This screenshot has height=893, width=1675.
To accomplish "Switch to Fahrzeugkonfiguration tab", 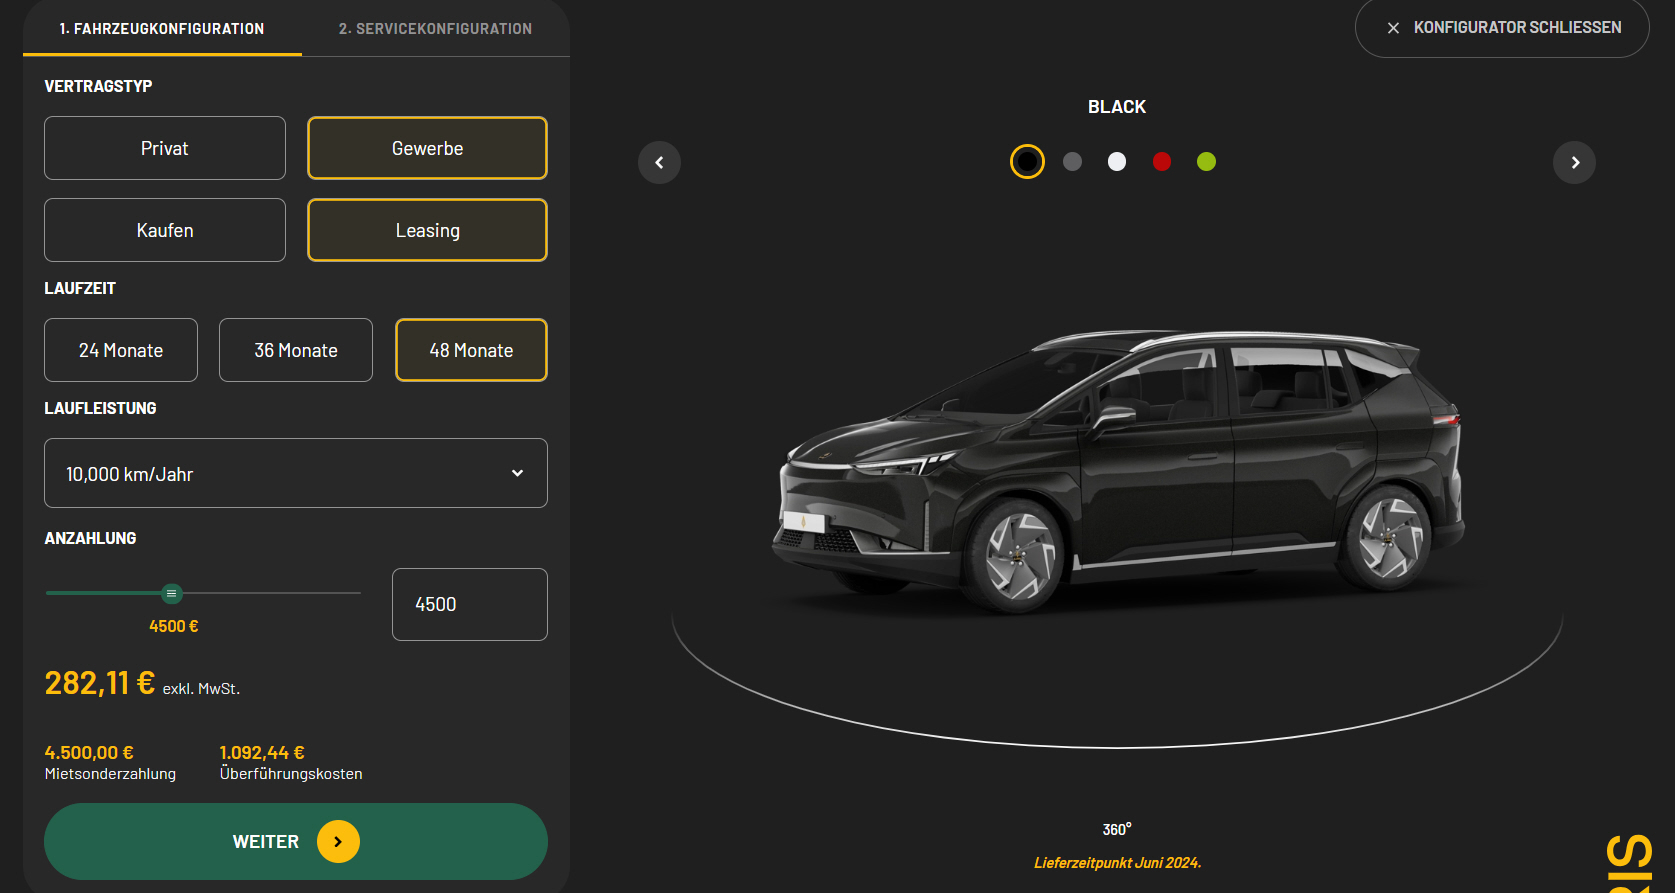I will (162, 29).
